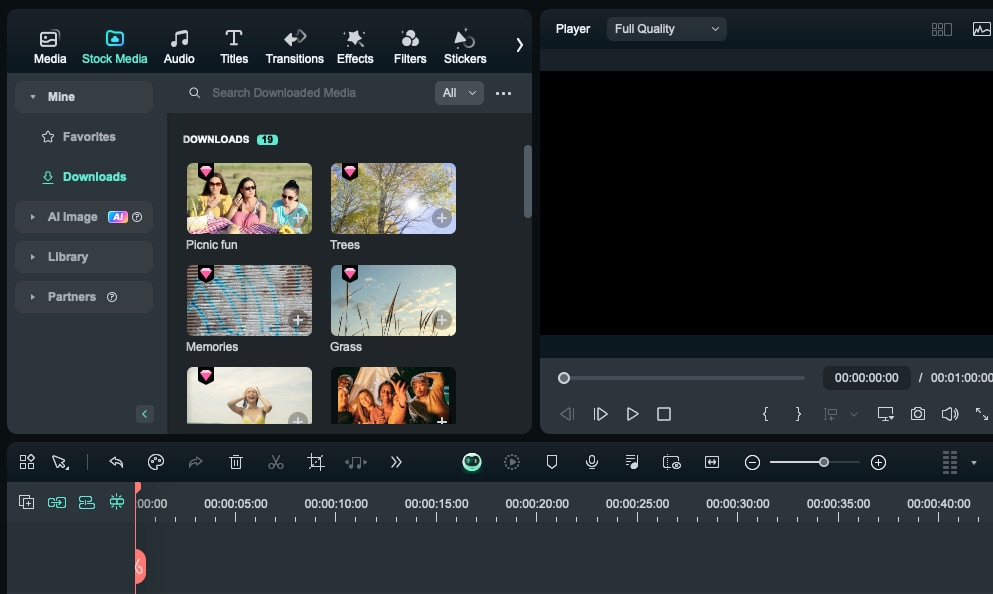The width and height of the screenshot is (993, 594).
Task: Open the All filter dropdown
Action: (x=459, y=93)
